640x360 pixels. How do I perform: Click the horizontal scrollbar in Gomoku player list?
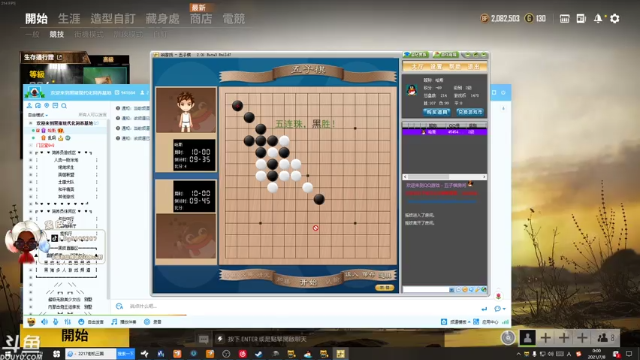444,177
